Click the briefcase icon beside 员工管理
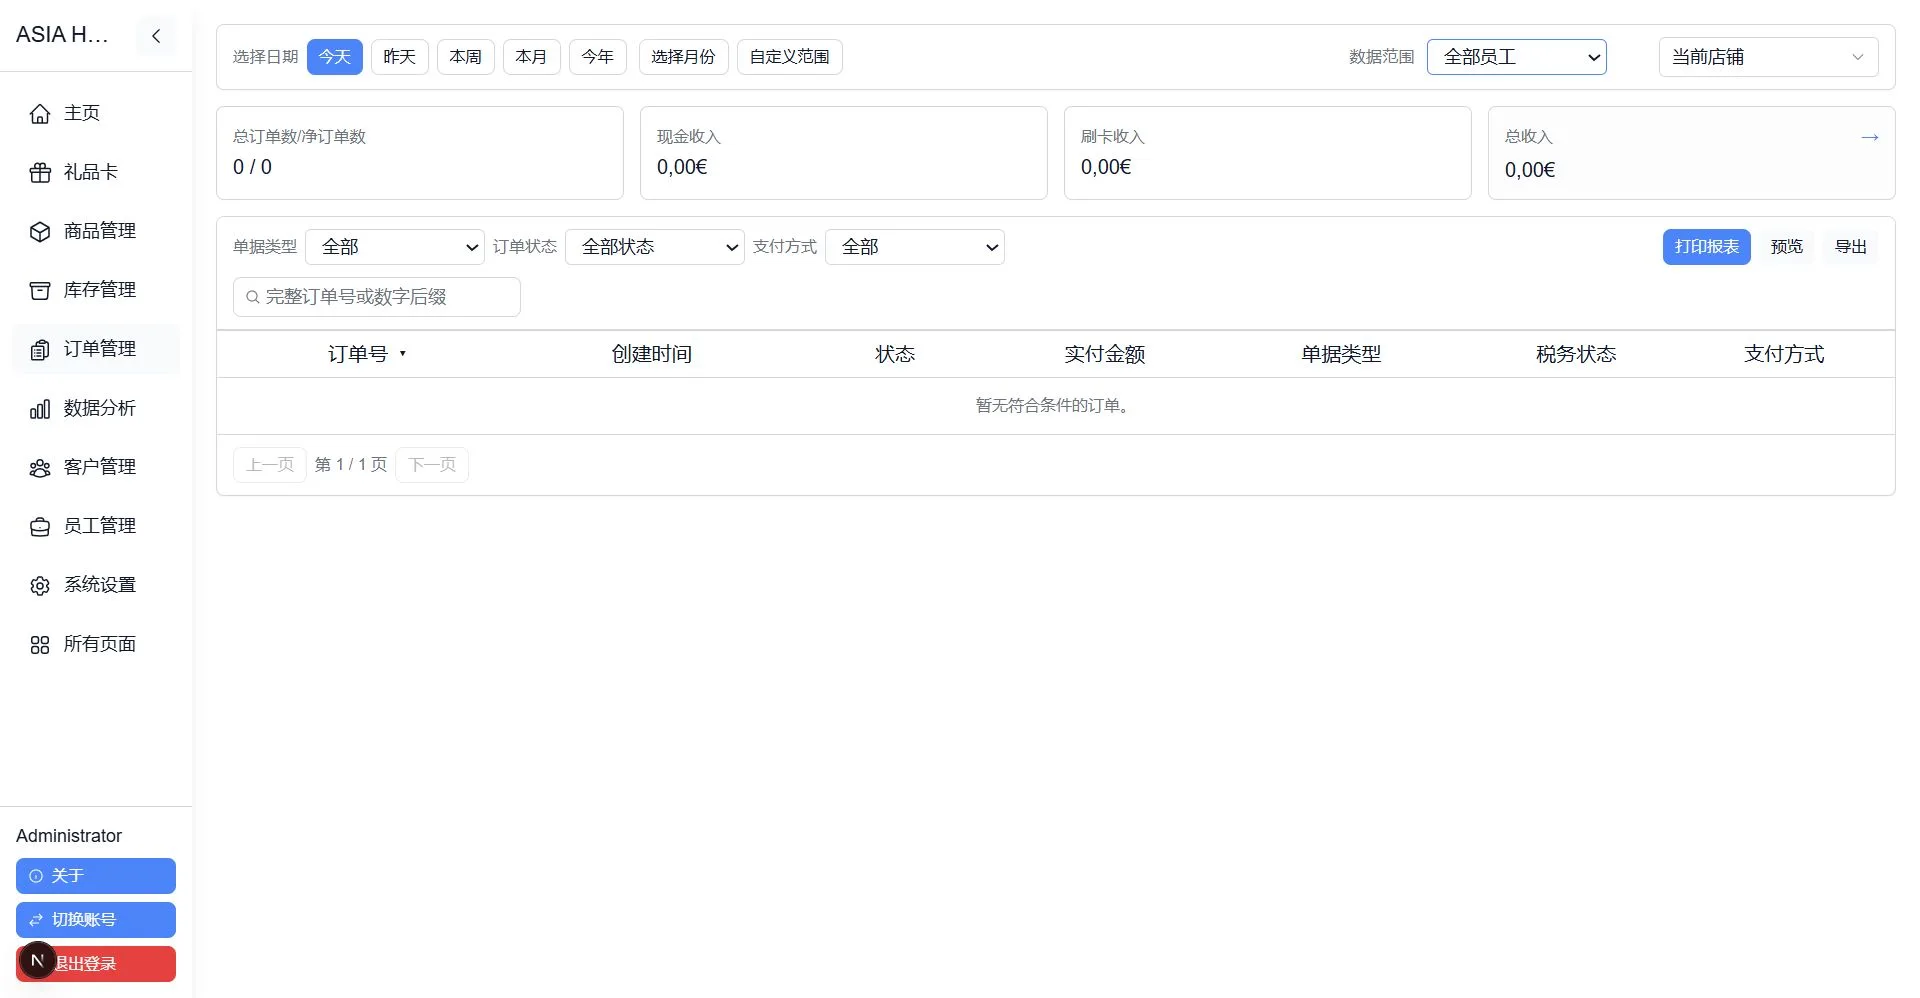 (x=40, y=527)
